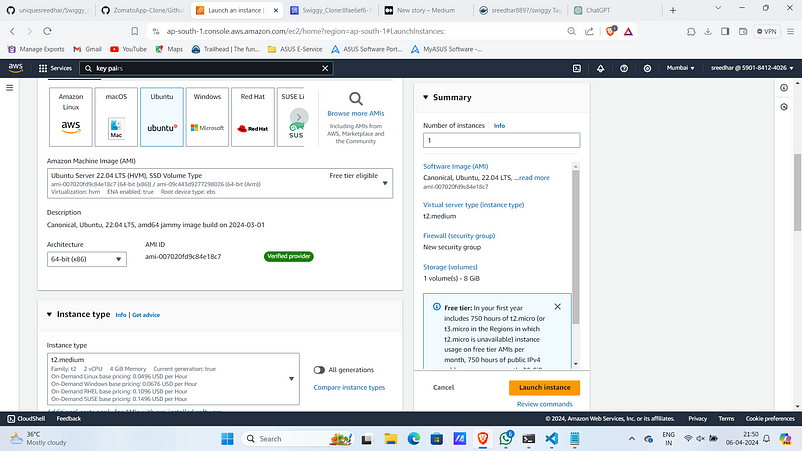Click read more in the Summary
Viewport: 802px width, 451px height.
coord(534,178)
